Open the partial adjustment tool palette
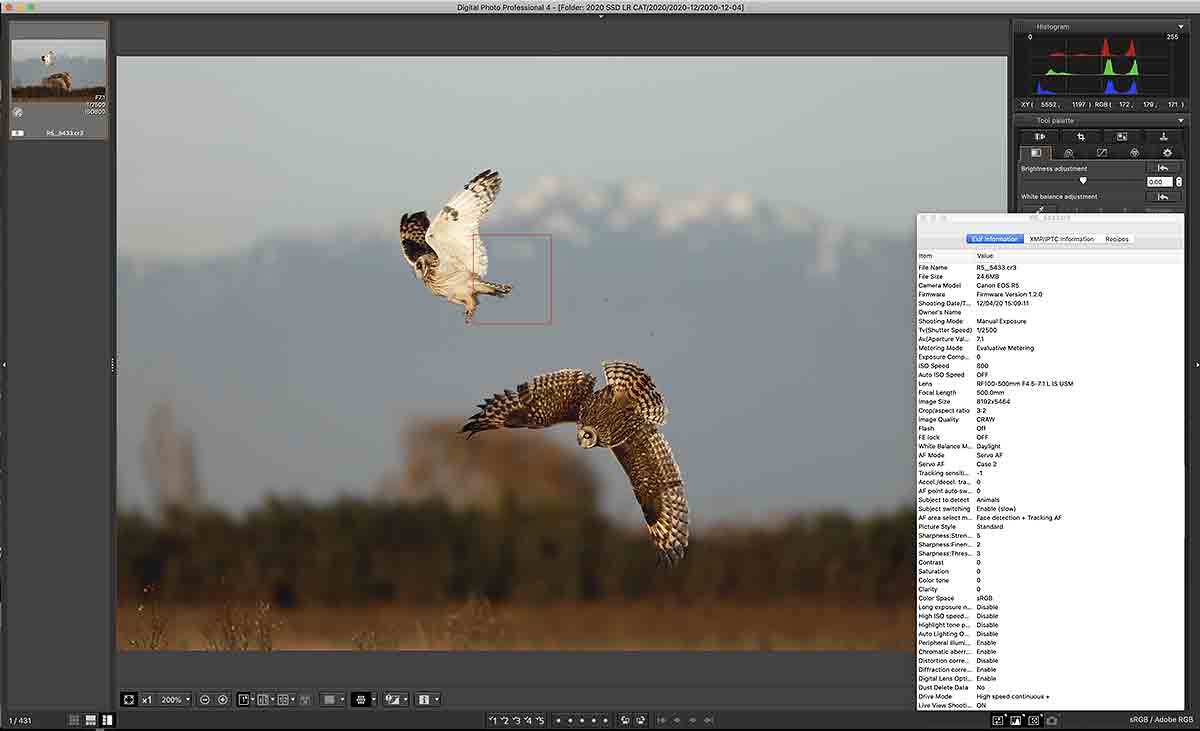 [1121, 137]
